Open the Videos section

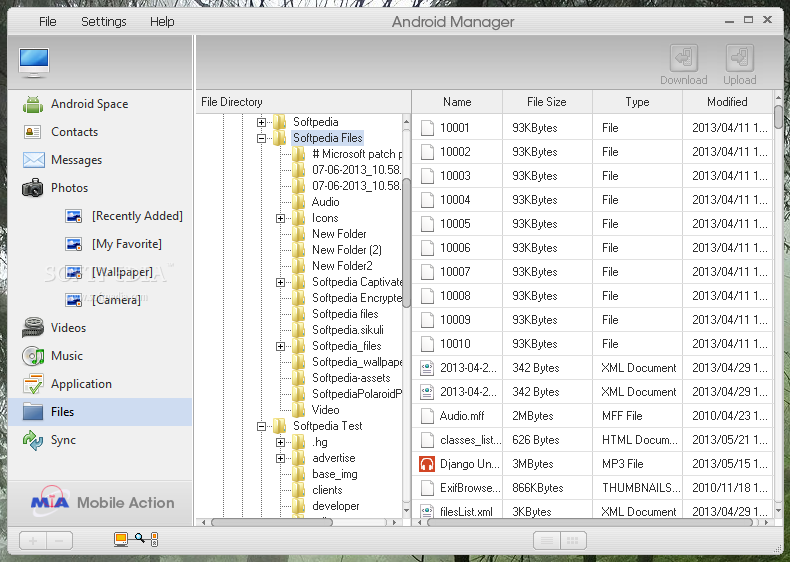coord(54,328)
